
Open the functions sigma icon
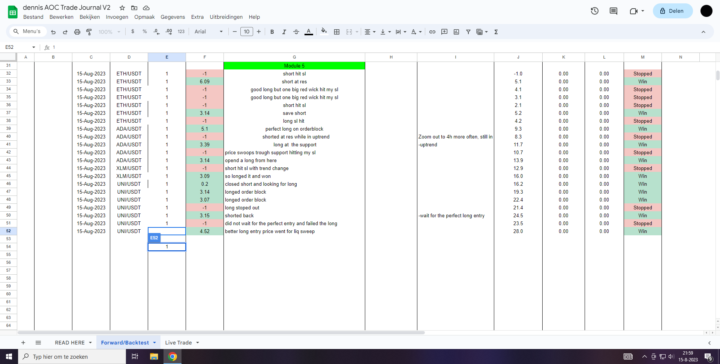tap(496, 32)
